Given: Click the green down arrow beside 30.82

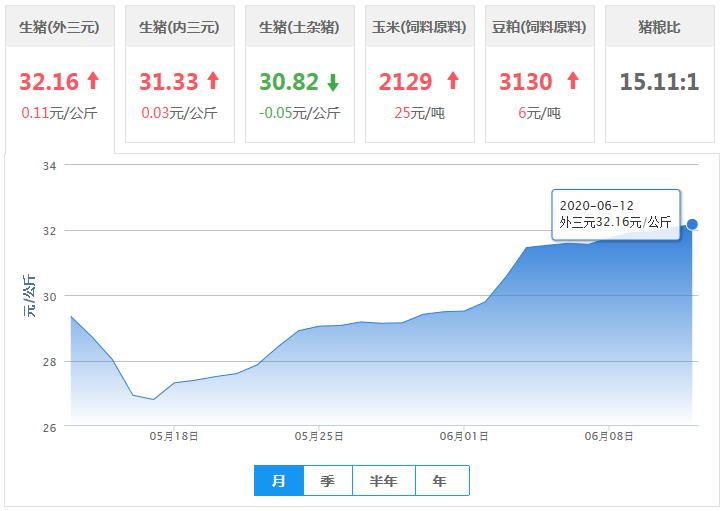Looking at the screenshot, I should pos(333,82).
